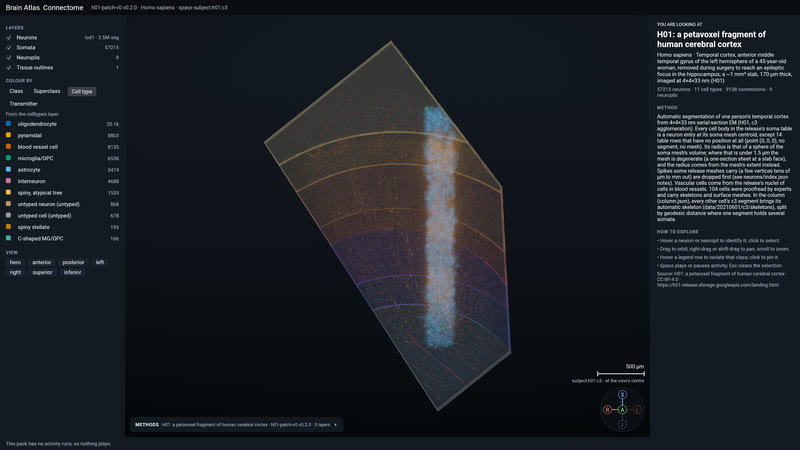Viewport: 800px width, 450px height.
Task: Toggle the Somata layer checkbox
Action: click(9, 47)
